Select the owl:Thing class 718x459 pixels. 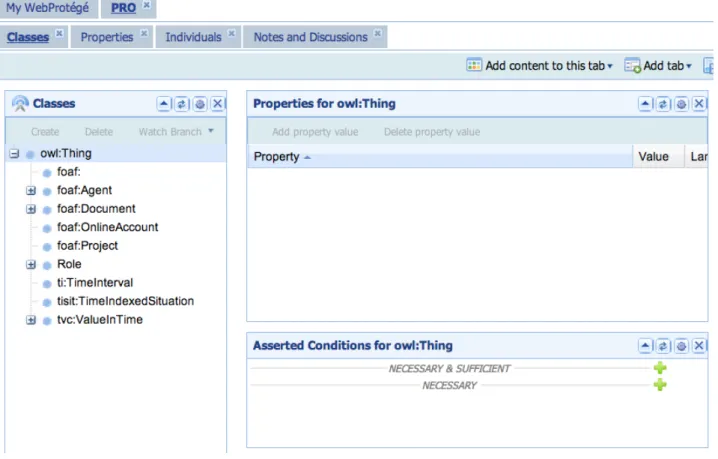coord(66,153)
